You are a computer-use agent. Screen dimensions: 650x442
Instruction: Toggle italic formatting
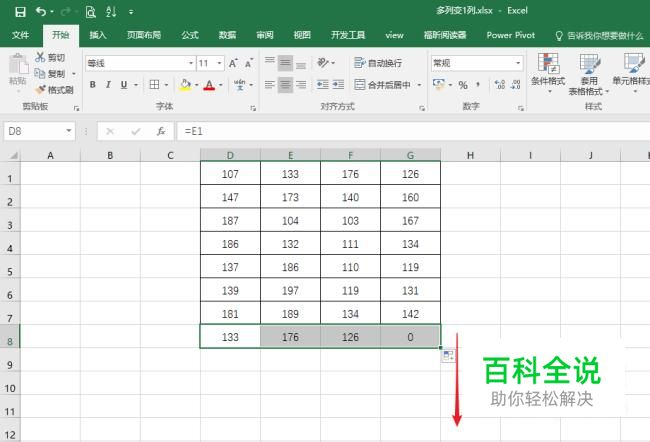click(x=108, y=85)
